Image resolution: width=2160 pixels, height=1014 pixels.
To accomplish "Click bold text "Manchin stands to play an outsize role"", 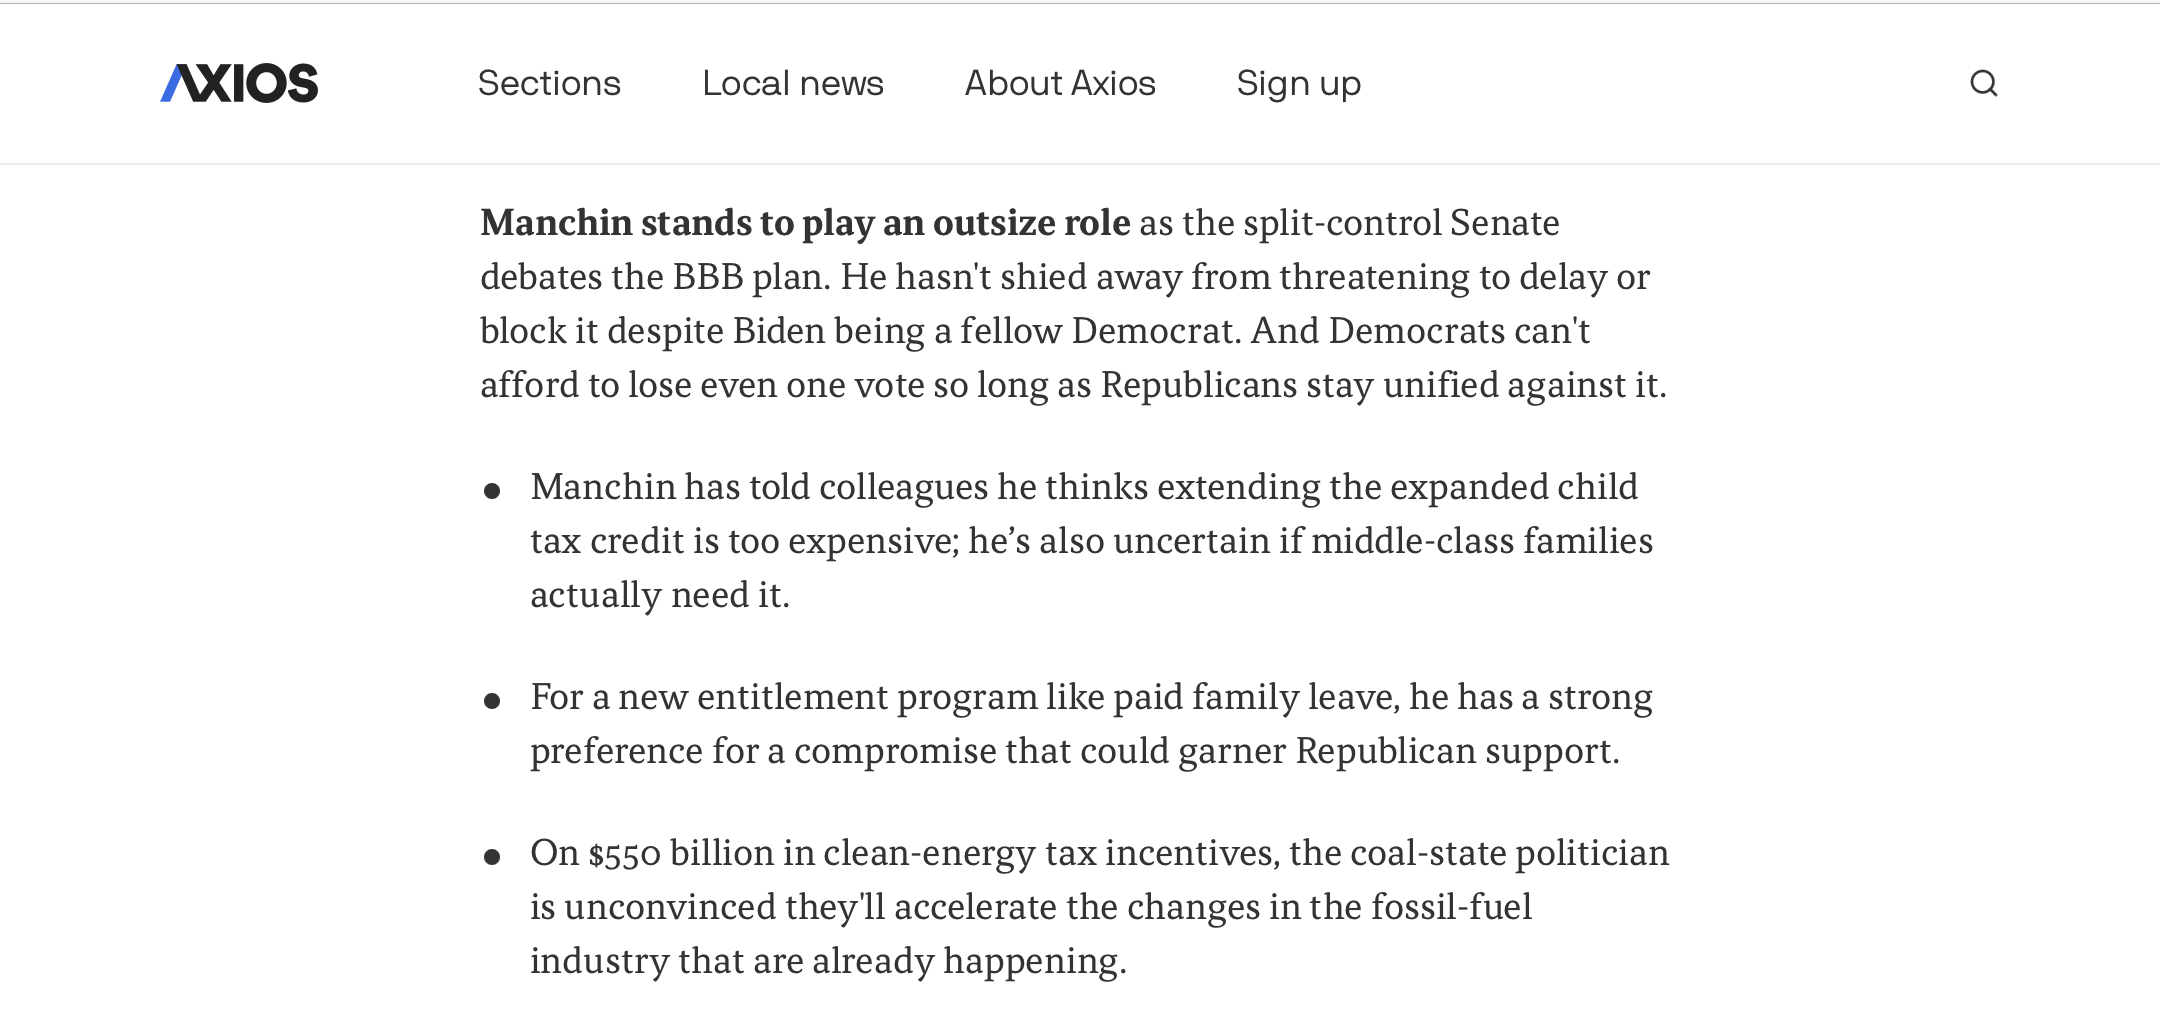I will (805, 222).
